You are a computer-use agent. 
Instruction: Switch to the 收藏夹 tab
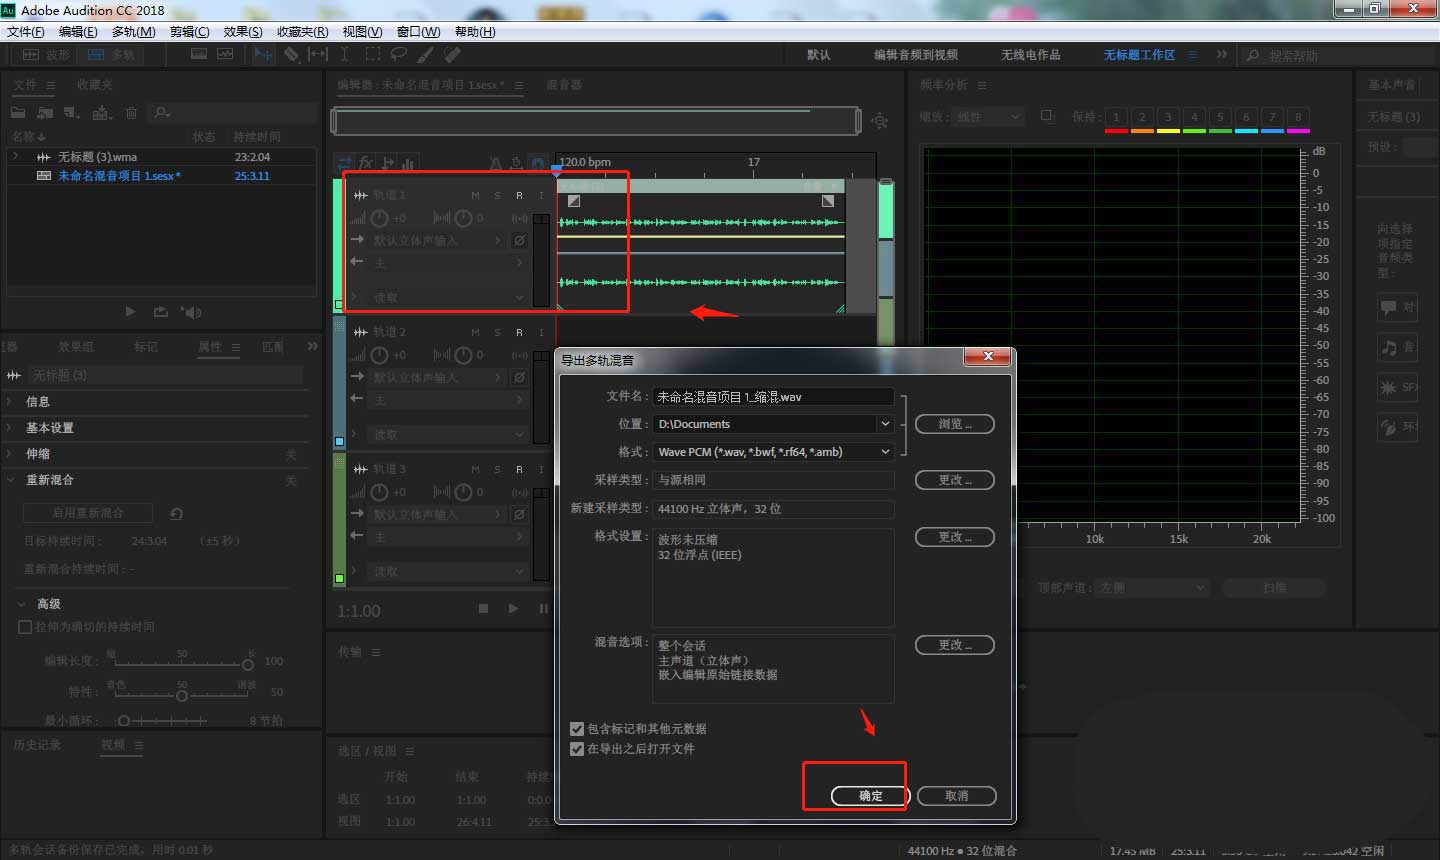pos(95,85)
